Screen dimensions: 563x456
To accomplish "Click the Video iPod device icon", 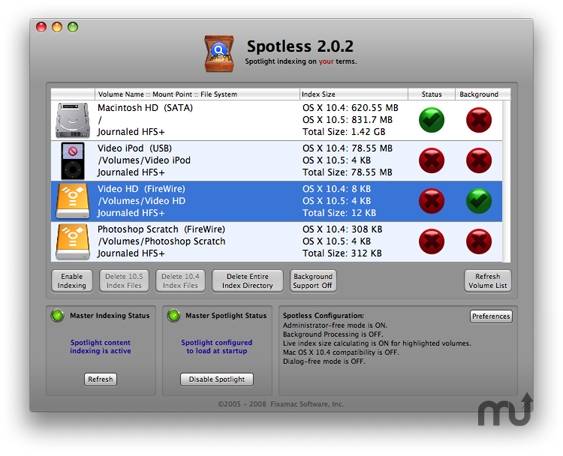I will (x=73, y=160).
